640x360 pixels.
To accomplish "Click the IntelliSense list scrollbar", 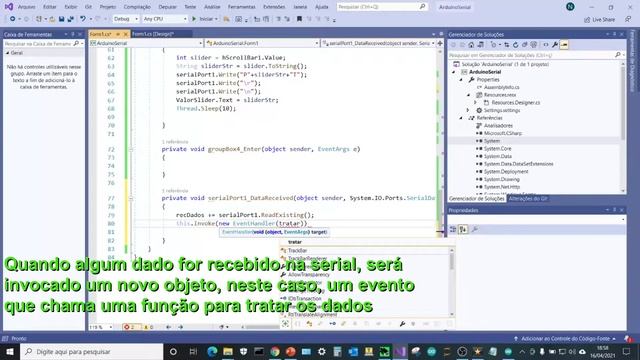I will coord(451,282).
